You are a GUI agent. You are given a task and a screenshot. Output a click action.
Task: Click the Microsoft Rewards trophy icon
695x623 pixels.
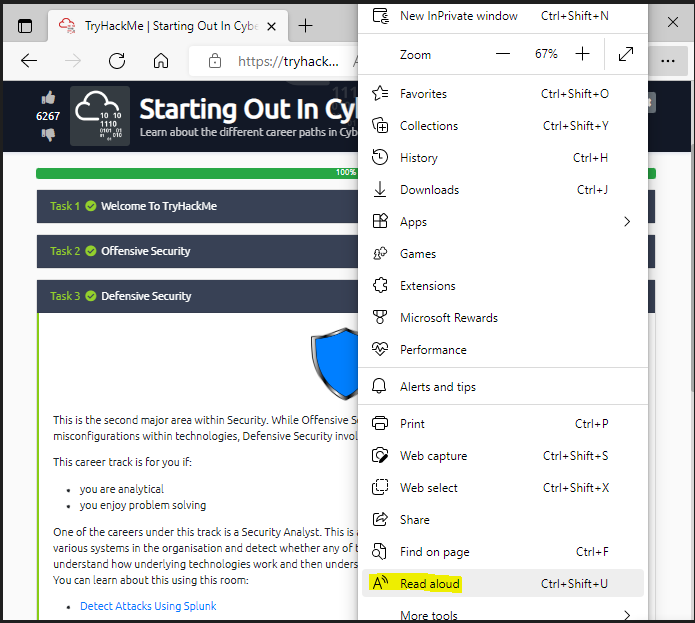point(380,317)
